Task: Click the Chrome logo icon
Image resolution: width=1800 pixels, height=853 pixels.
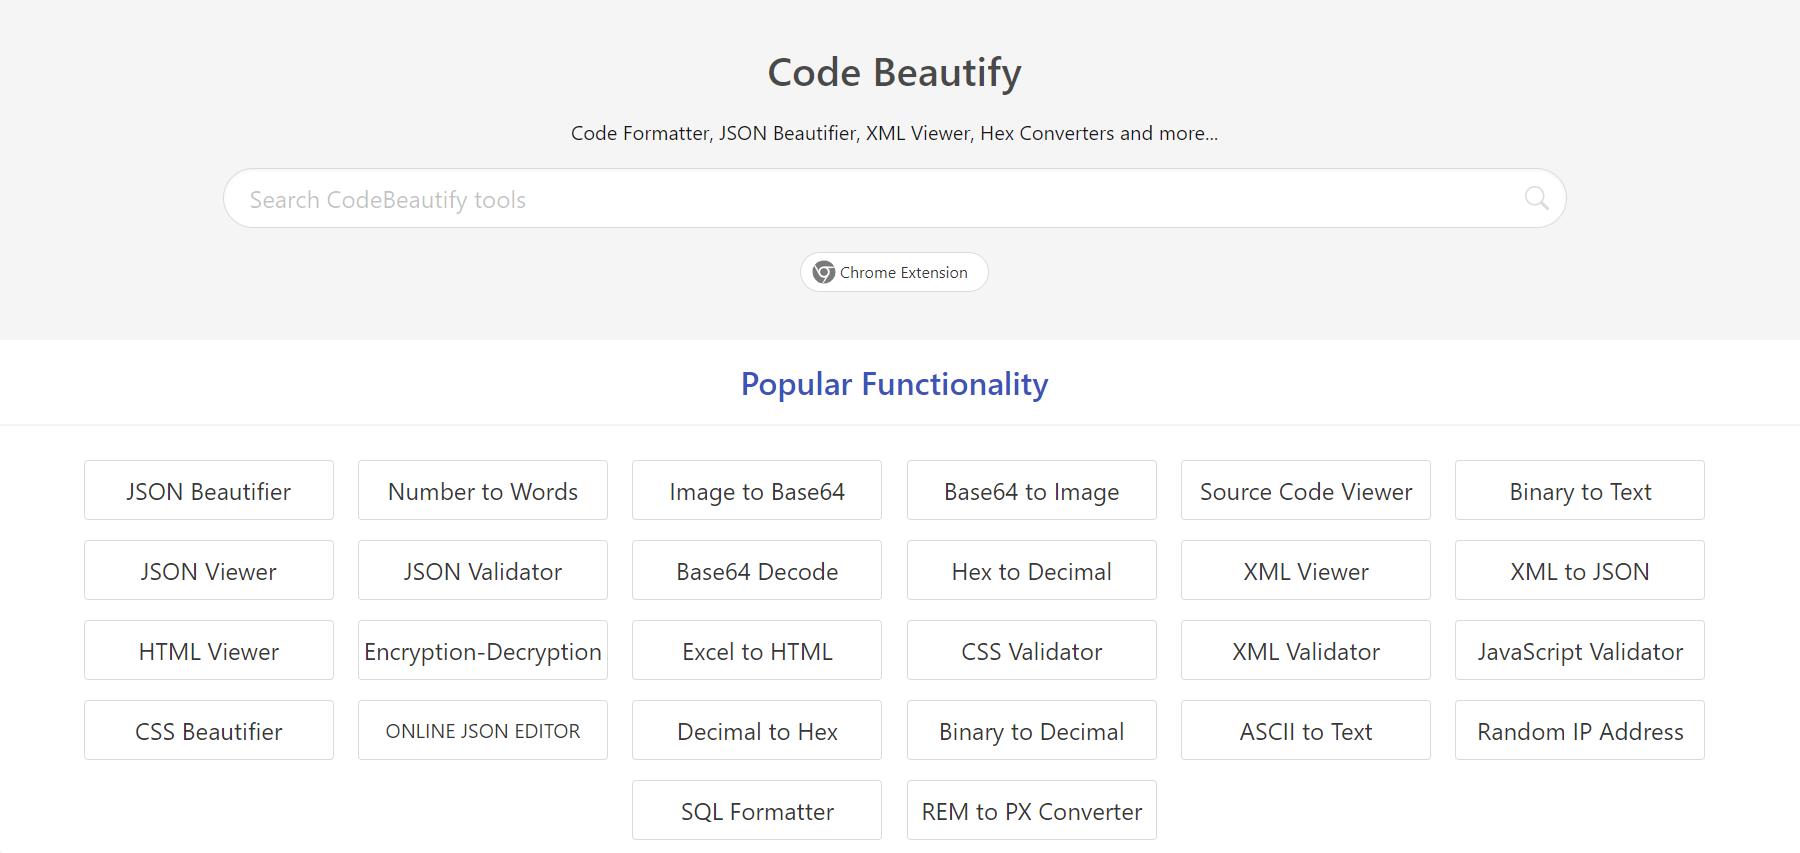Action: 823,272
